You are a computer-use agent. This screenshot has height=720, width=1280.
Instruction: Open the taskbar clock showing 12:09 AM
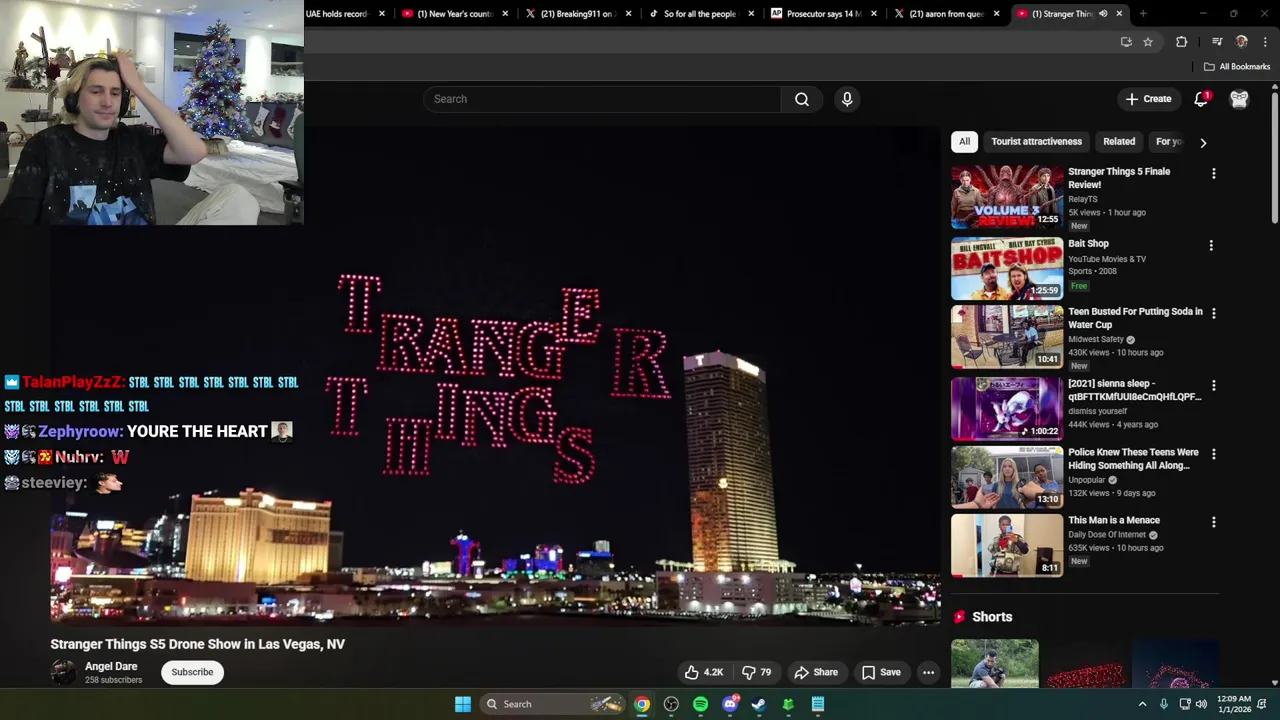pyautogui.click(x=1234, y=704)
